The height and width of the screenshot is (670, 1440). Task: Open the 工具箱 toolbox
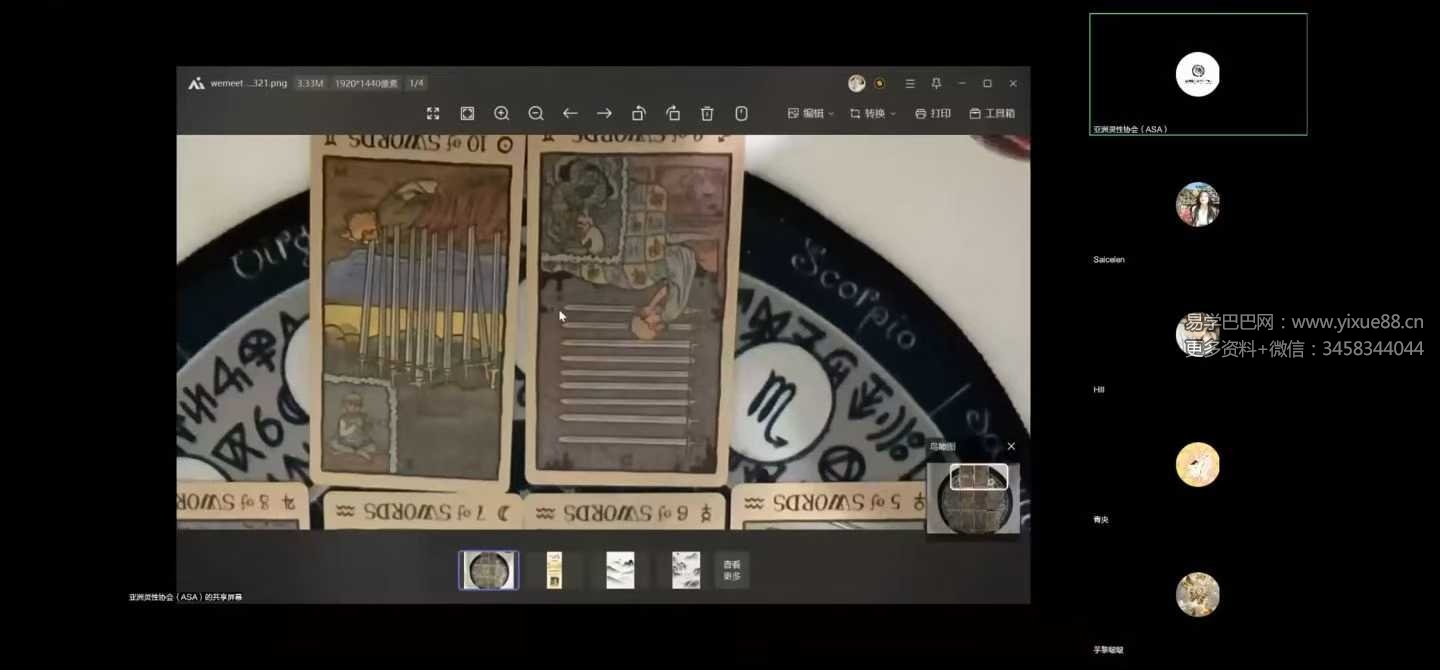pyautogui.click(x=992, y=114)
